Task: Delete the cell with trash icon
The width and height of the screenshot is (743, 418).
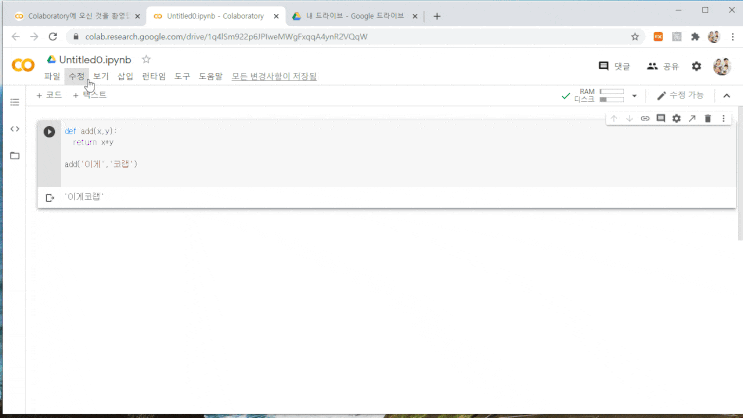Action: (707, 118)
